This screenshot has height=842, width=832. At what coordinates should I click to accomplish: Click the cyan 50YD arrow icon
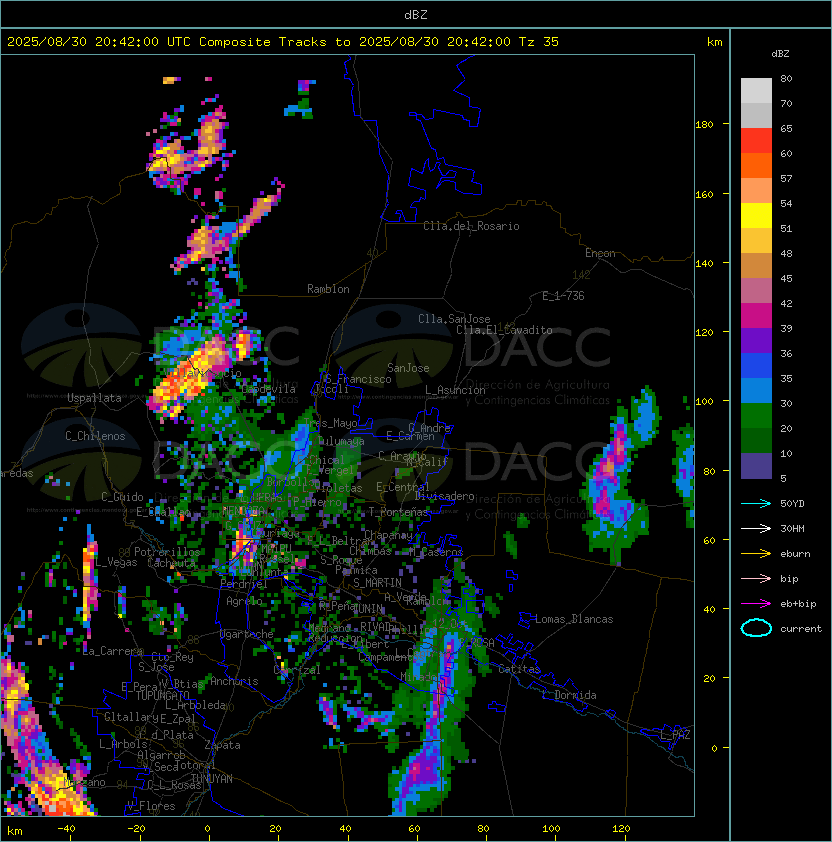pos(756,503)
